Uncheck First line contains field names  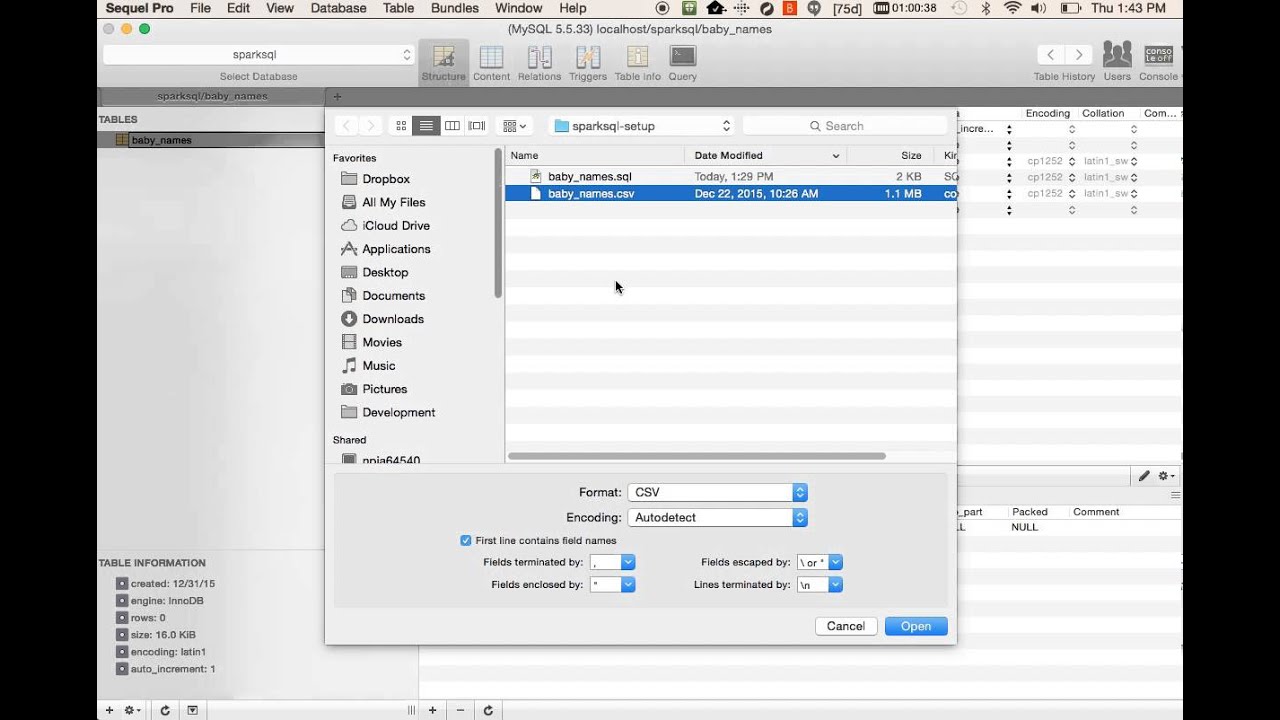[466, 541]
